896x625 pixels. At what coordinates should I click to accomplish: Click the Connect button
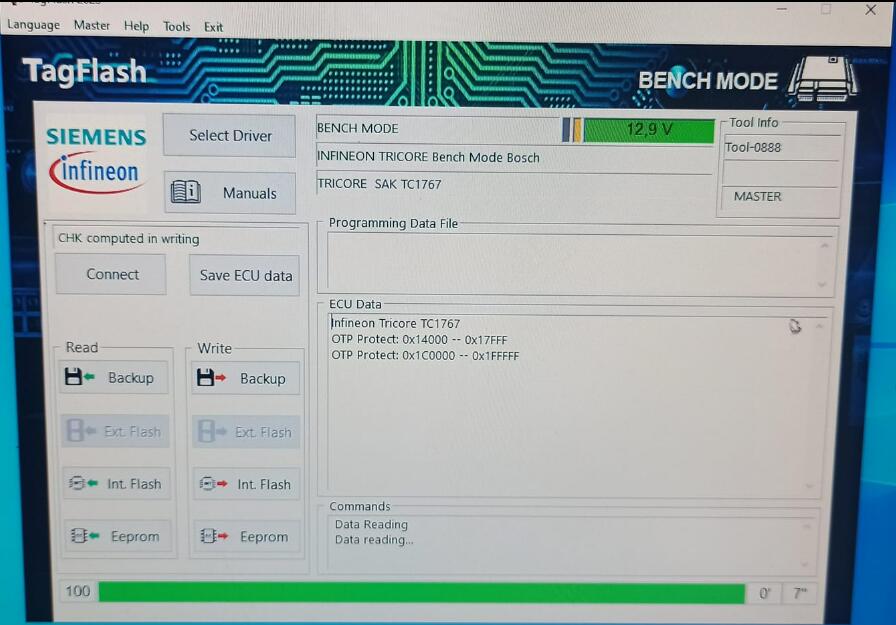[111, 274]
